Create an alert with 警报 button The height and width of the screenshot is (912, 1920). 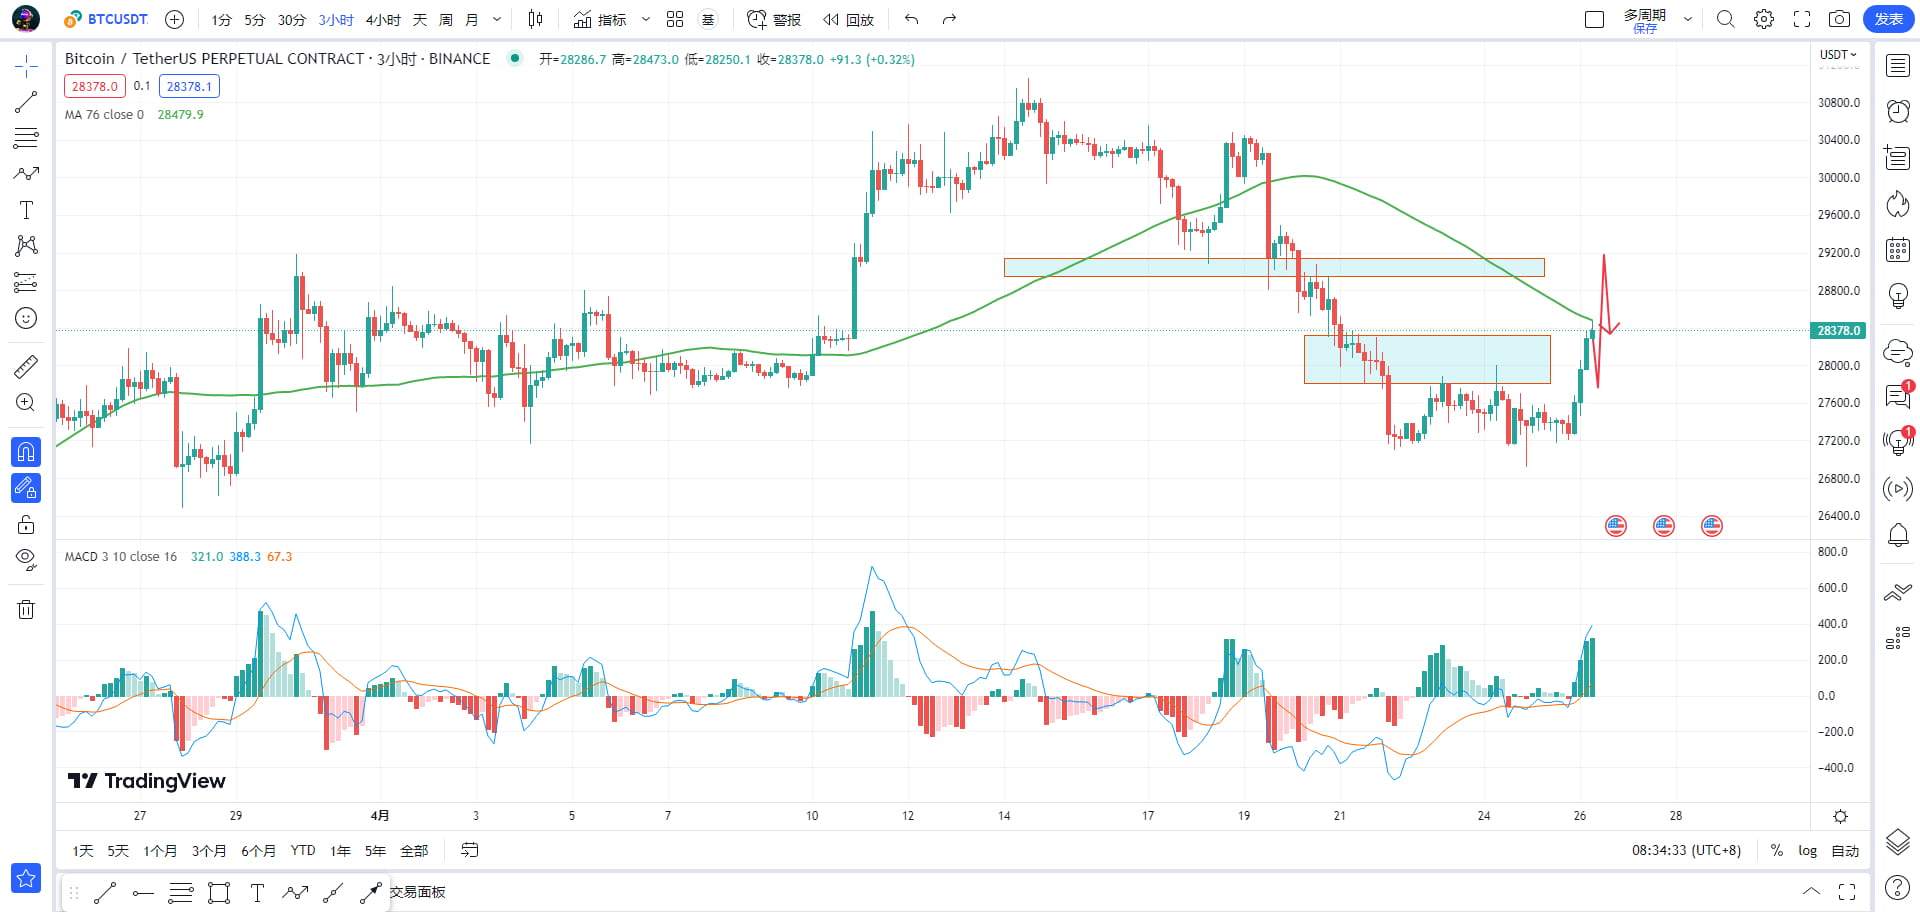(774, 20)
